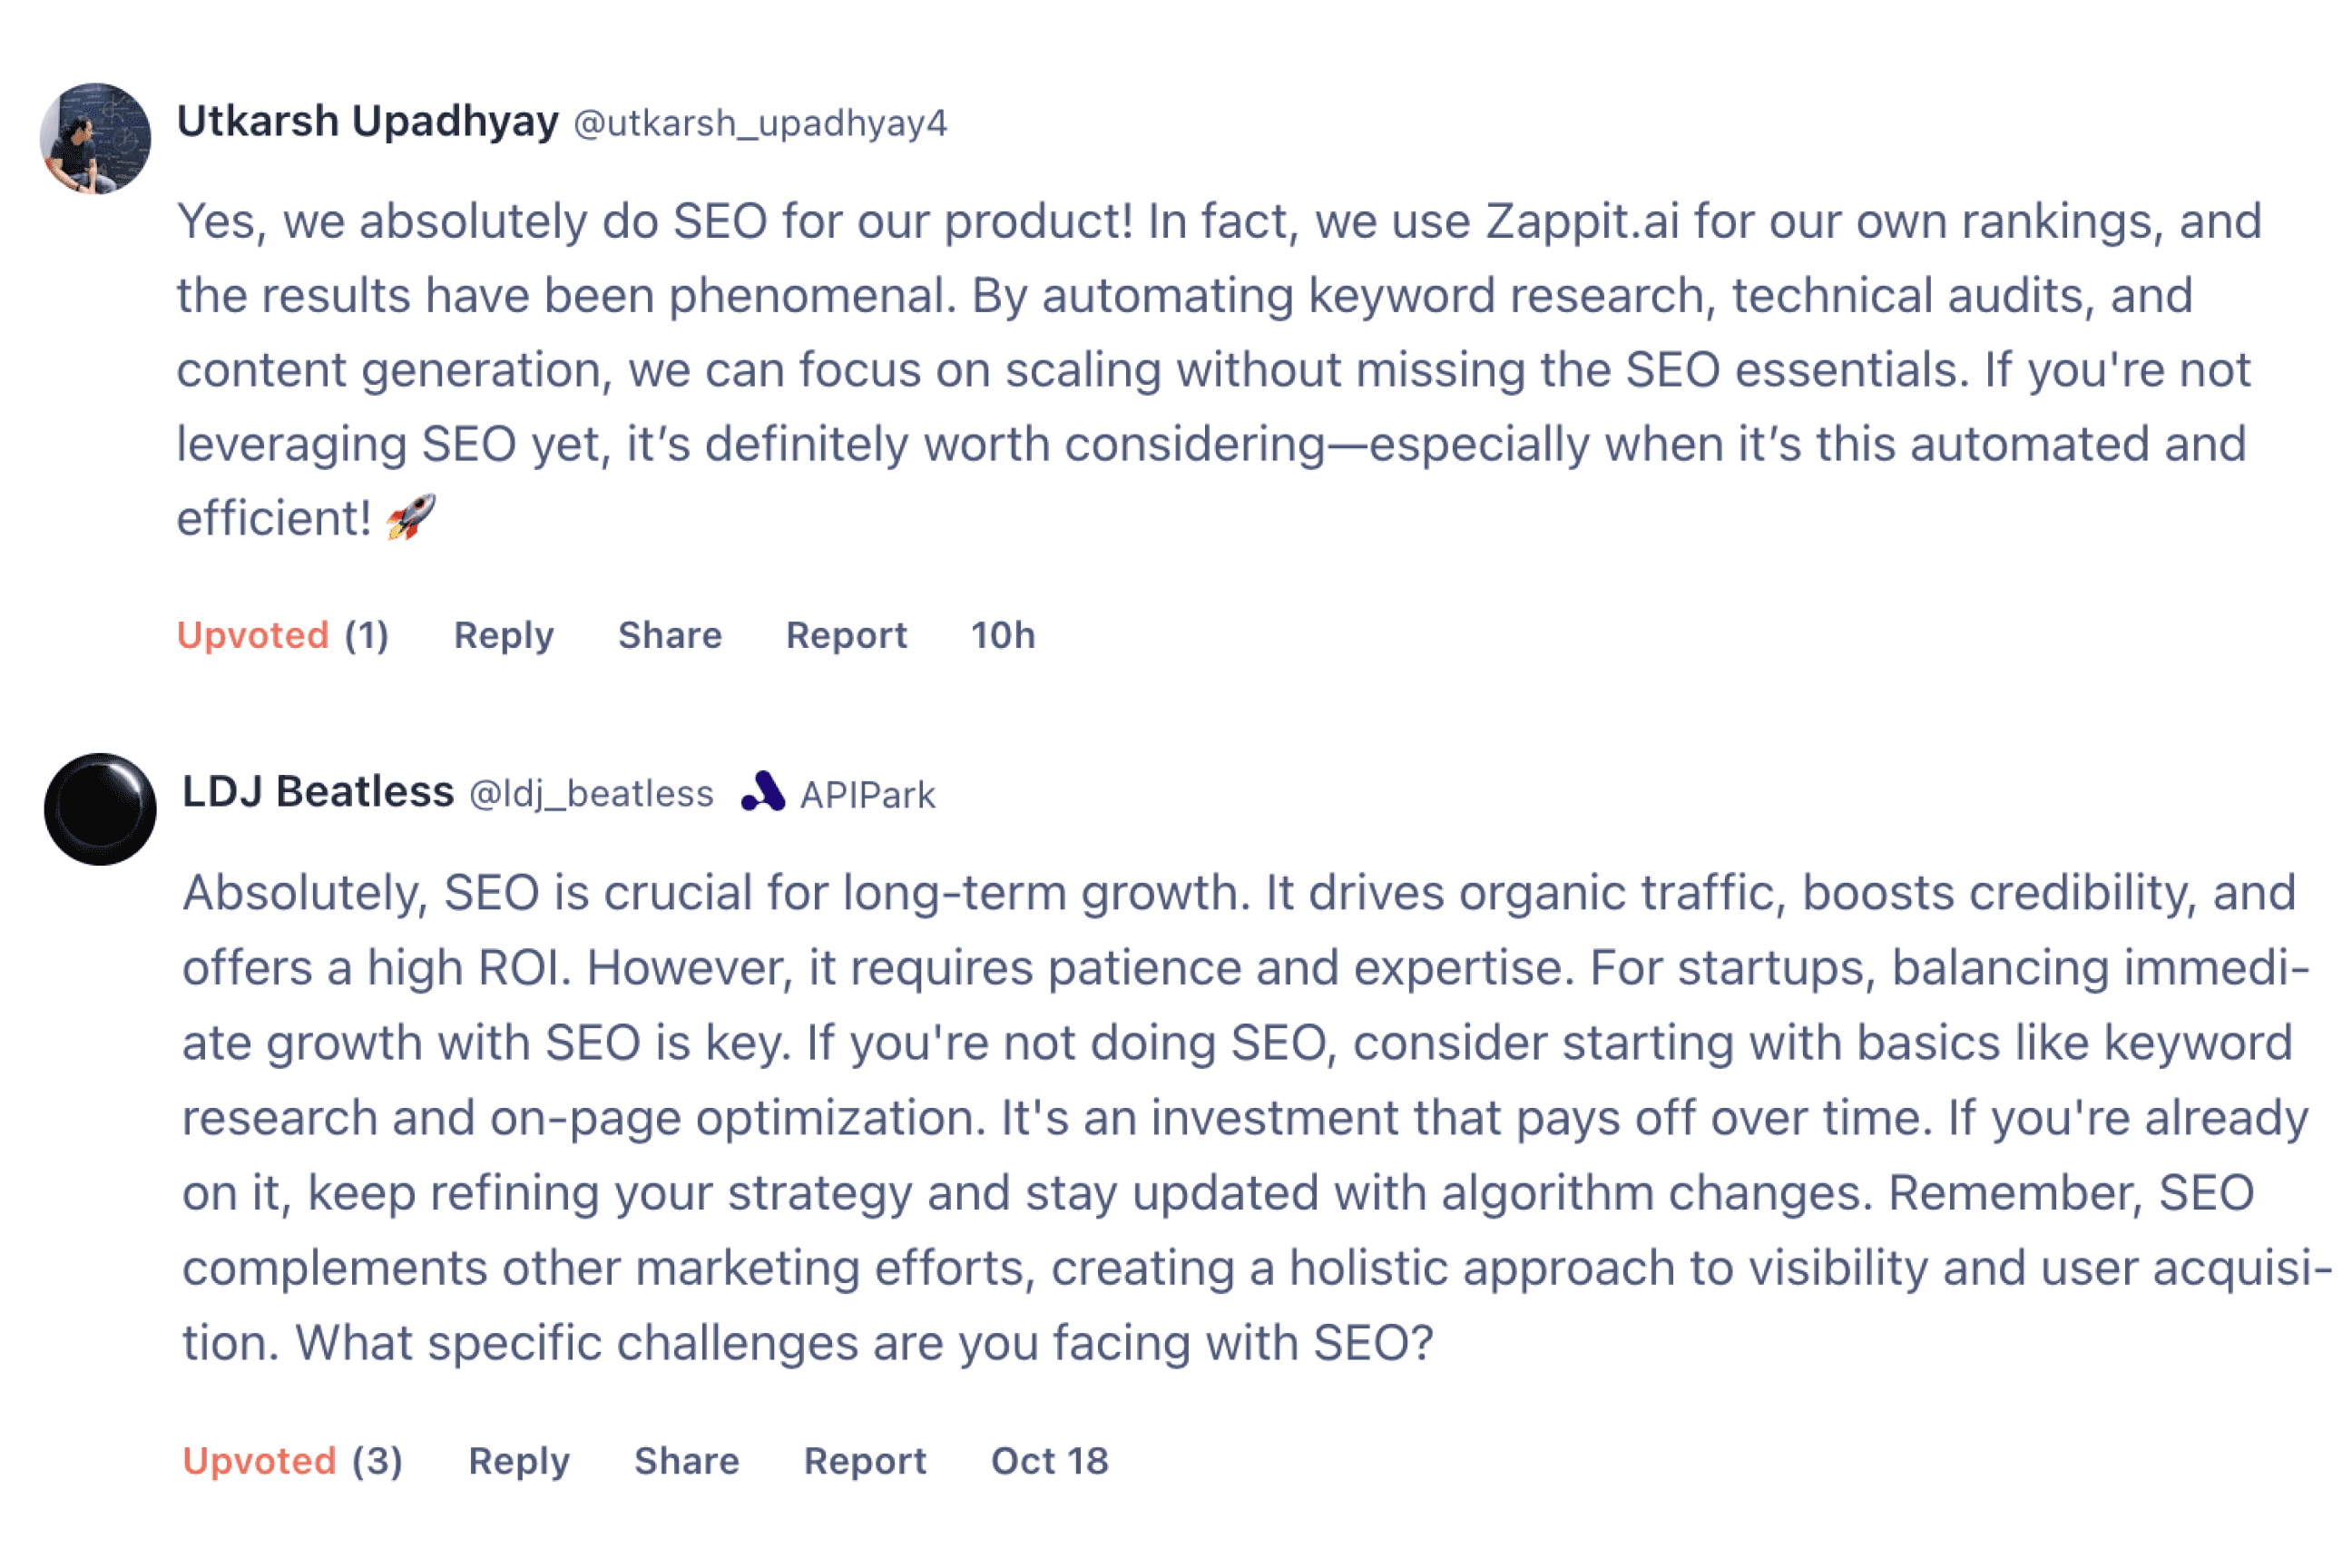This screenshot has height=1568, width=2352.
Task: Click the Utkarsh Upadhyay author name
Action: click(x=367, y=121)
